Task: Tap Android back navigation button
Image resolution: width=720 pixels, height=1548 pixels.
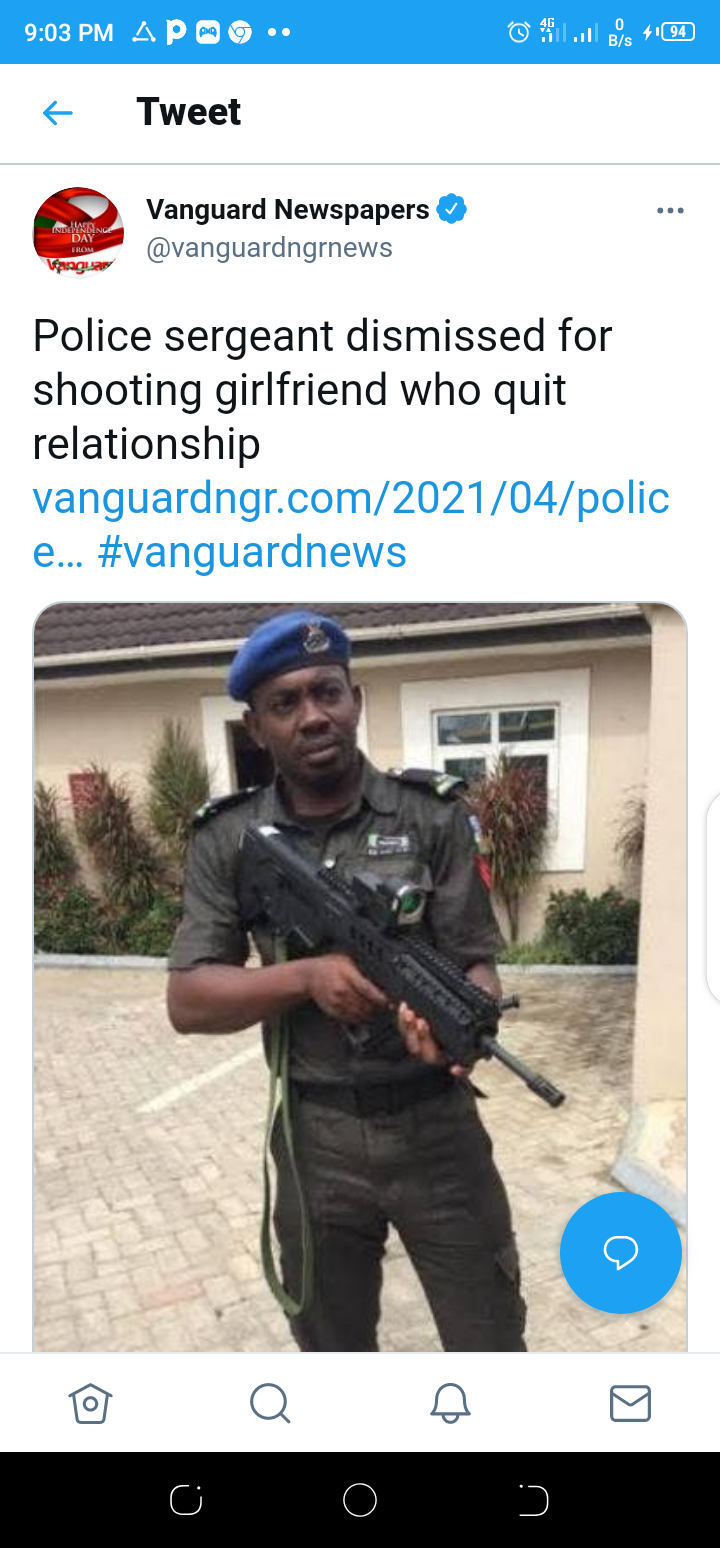Action: (x=533, y=1500)
